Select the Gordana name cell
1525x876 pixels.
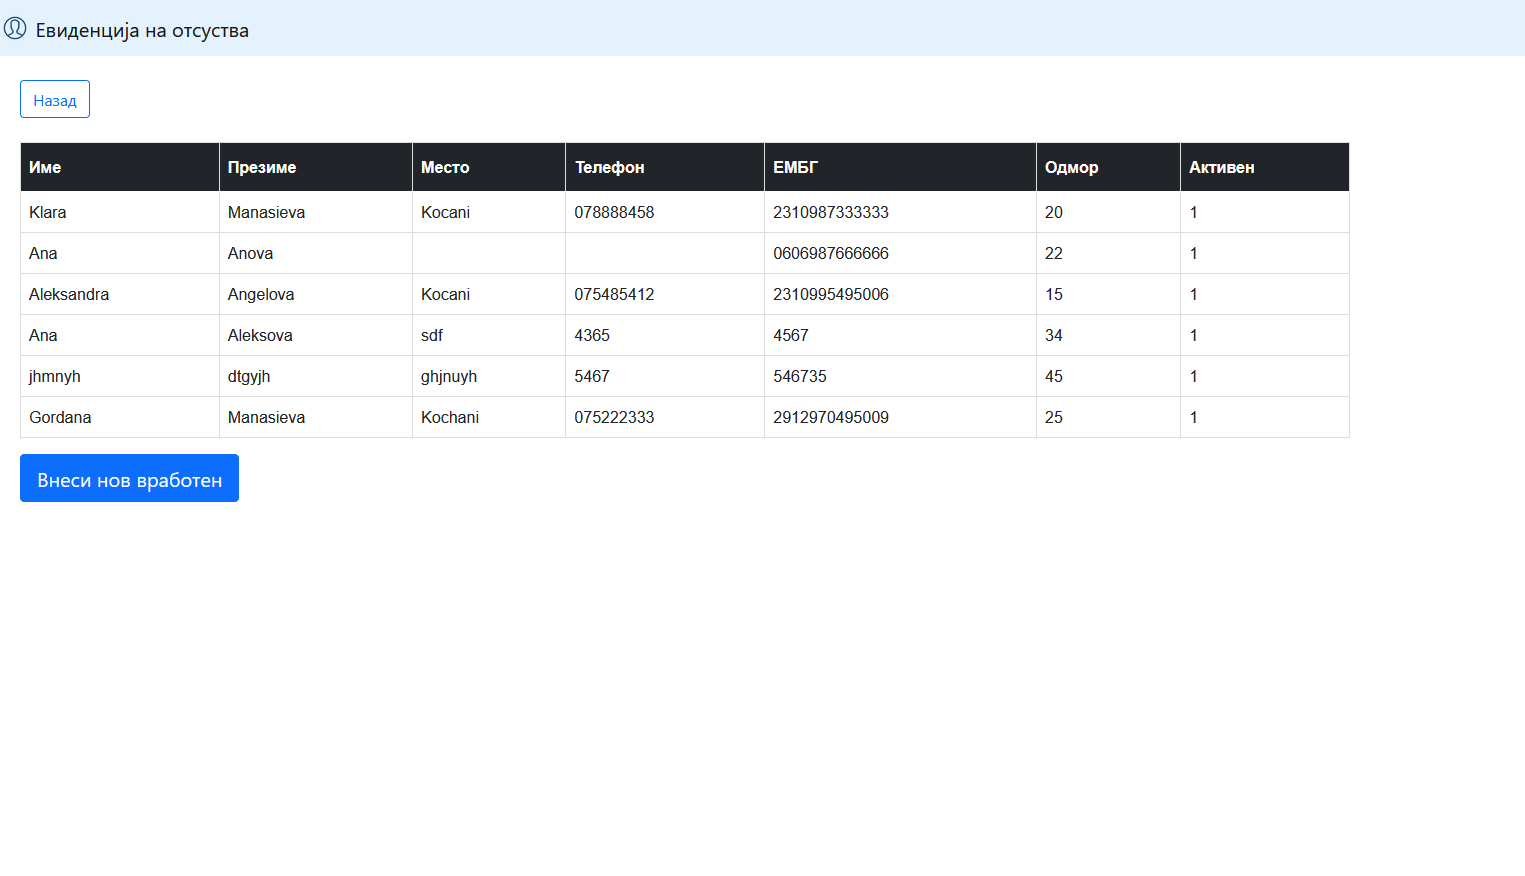tap(60, 418)
